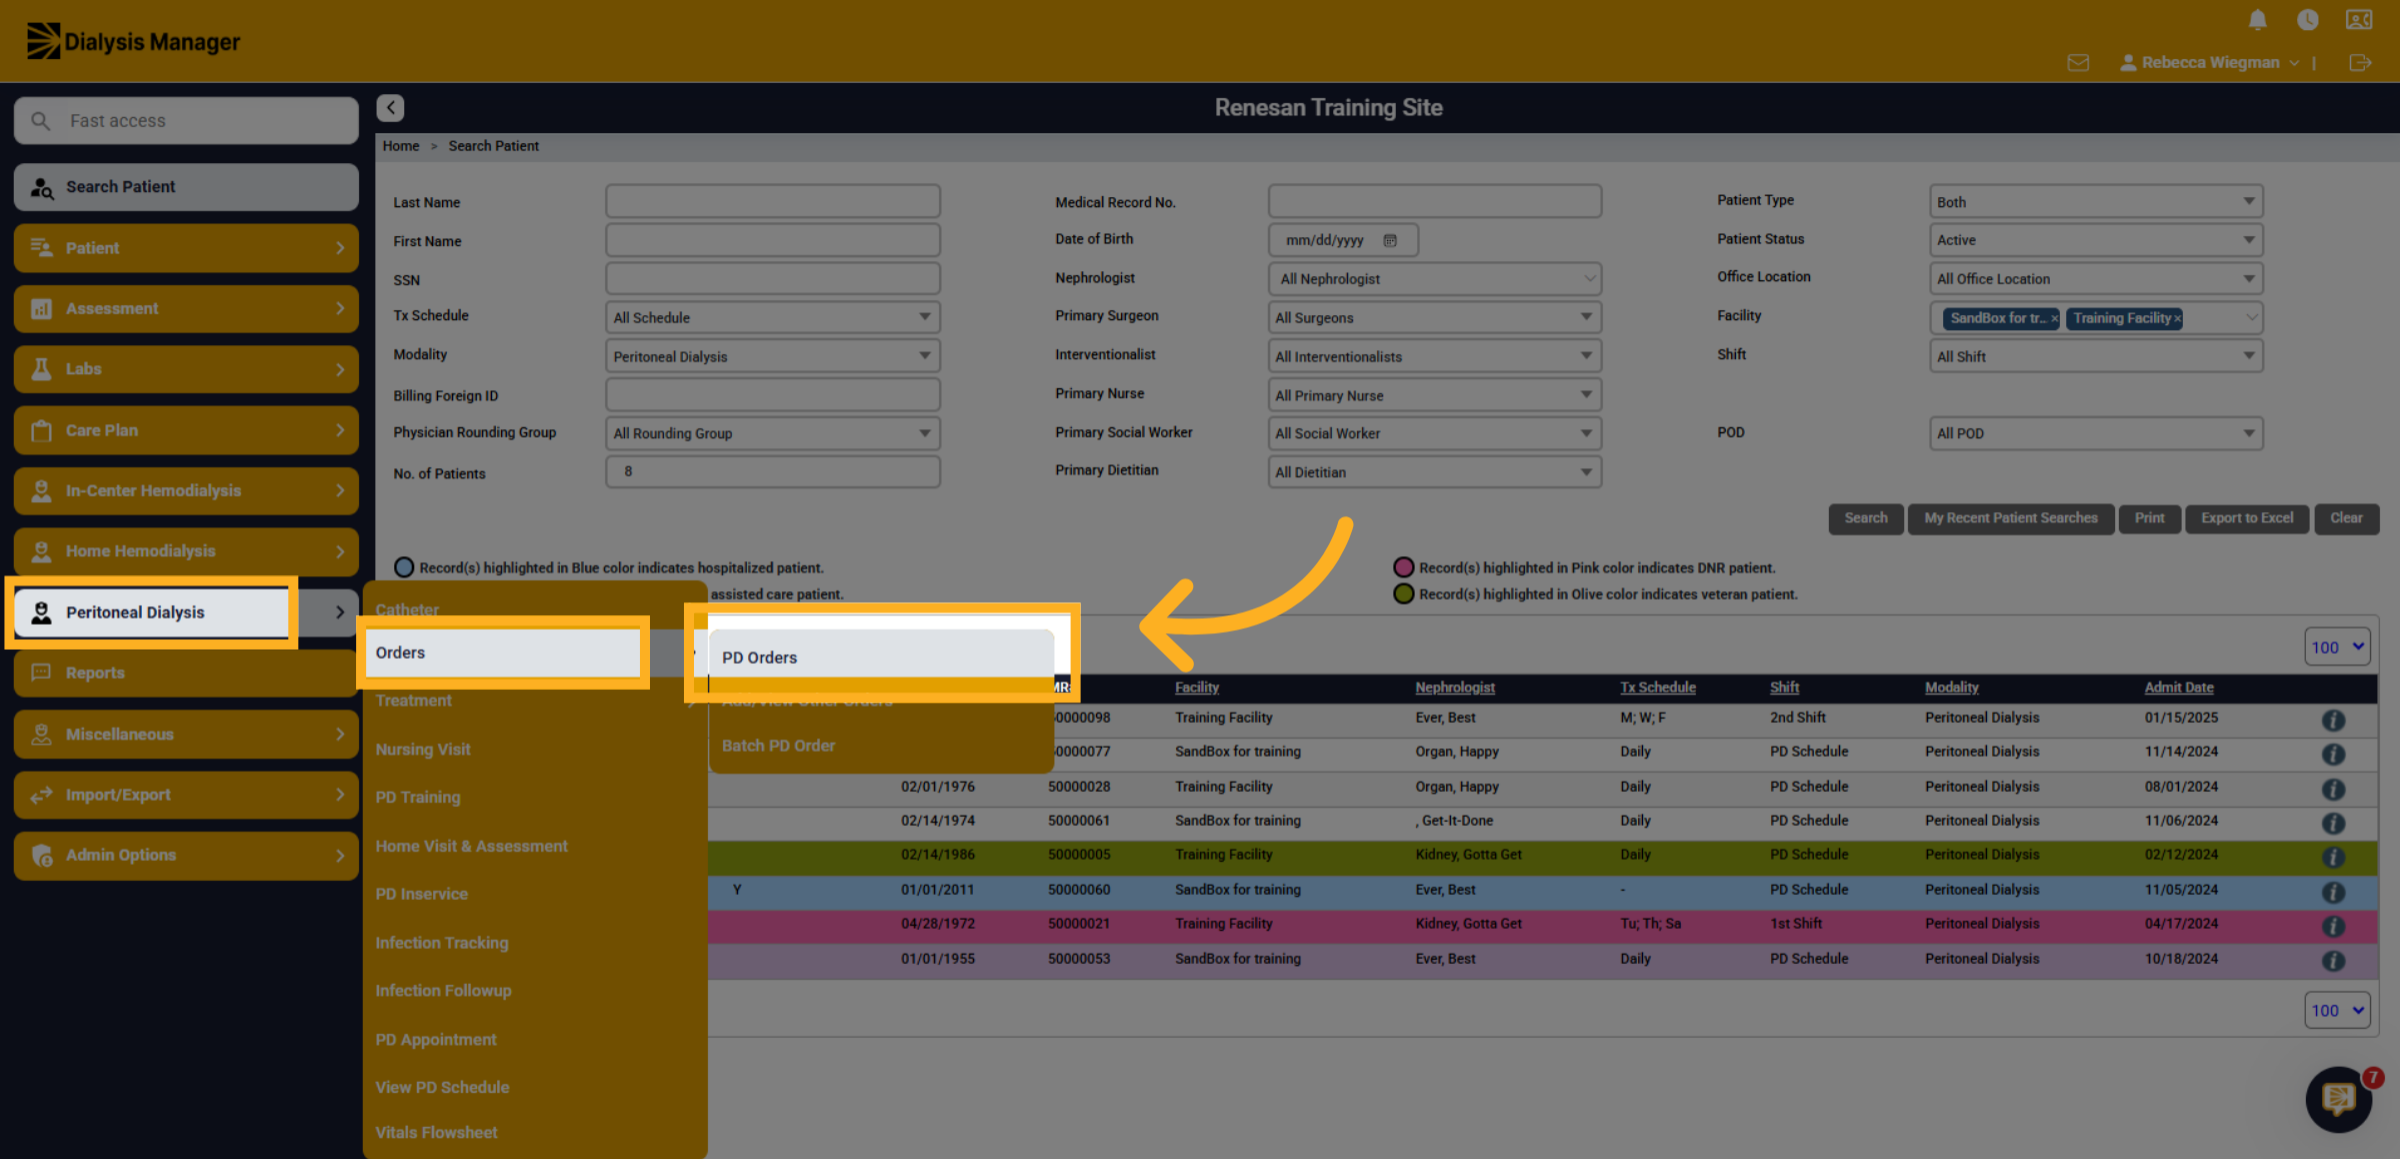Open the notifications bell icon

(x=2257, y=20)
